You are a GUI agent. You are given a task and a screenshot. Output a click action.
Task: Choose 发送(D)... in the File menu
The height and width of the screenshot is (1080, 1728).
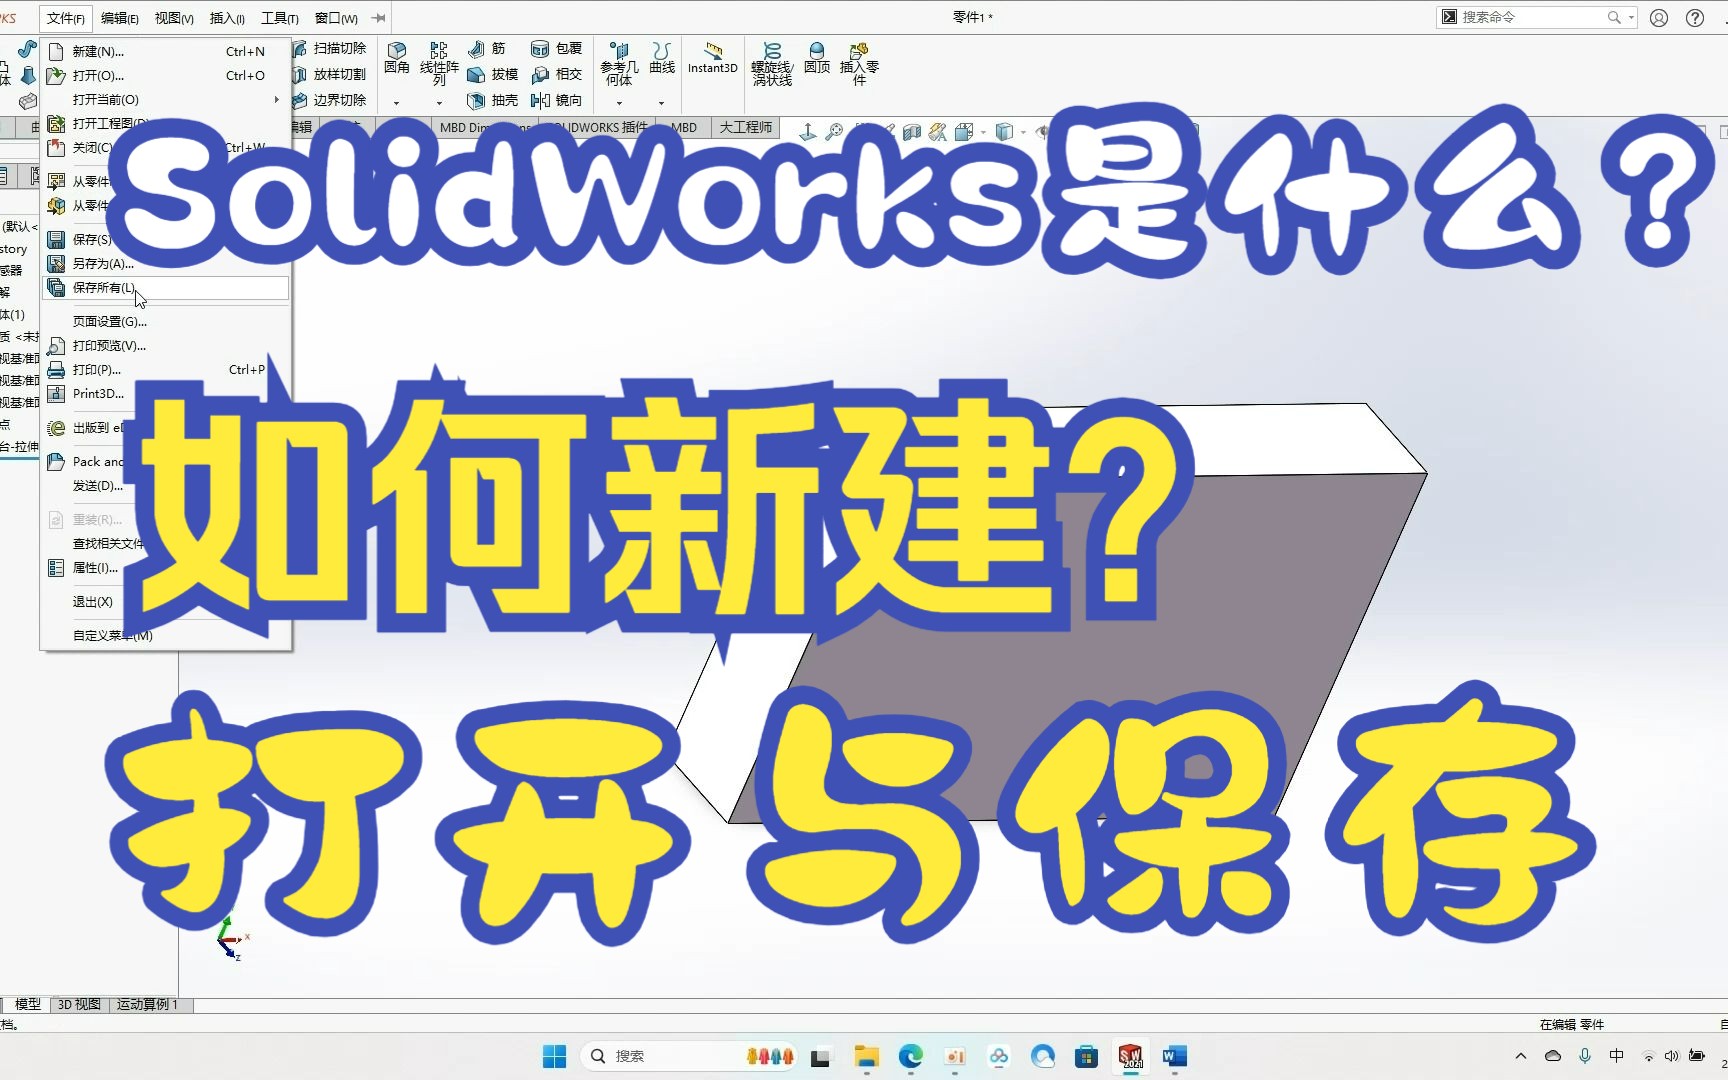point(98,485)
